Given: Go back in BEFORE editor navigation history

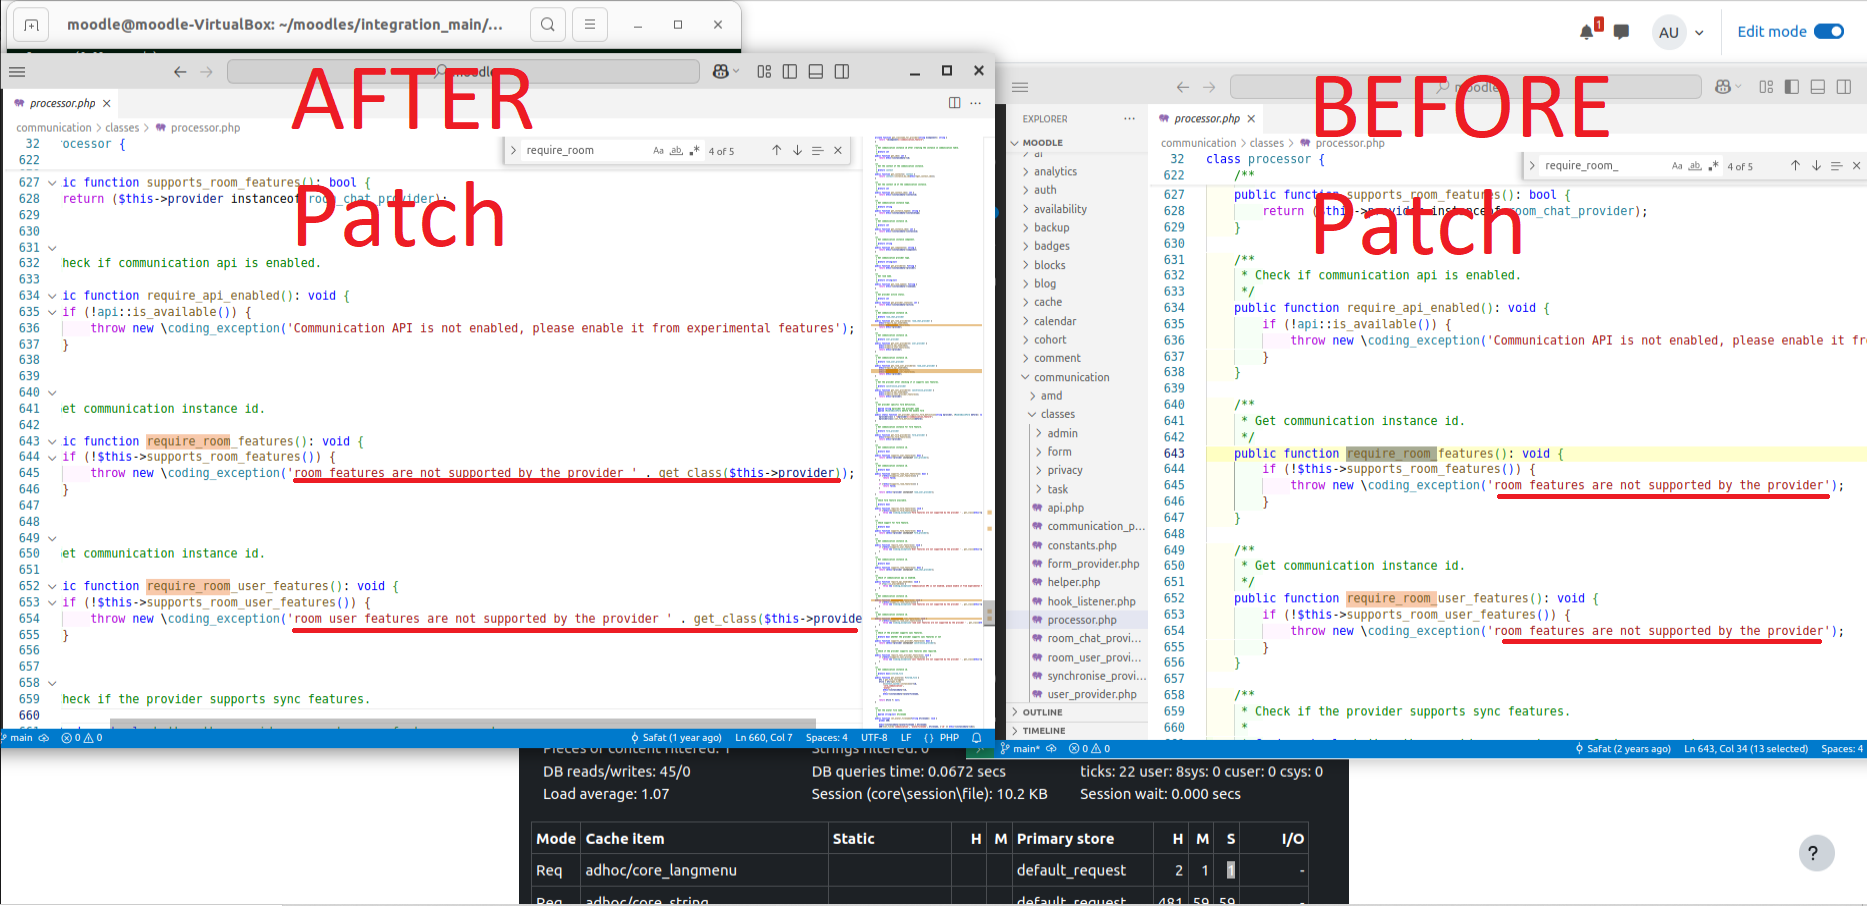Looking at the screenshot, I should click(1183, 87).
